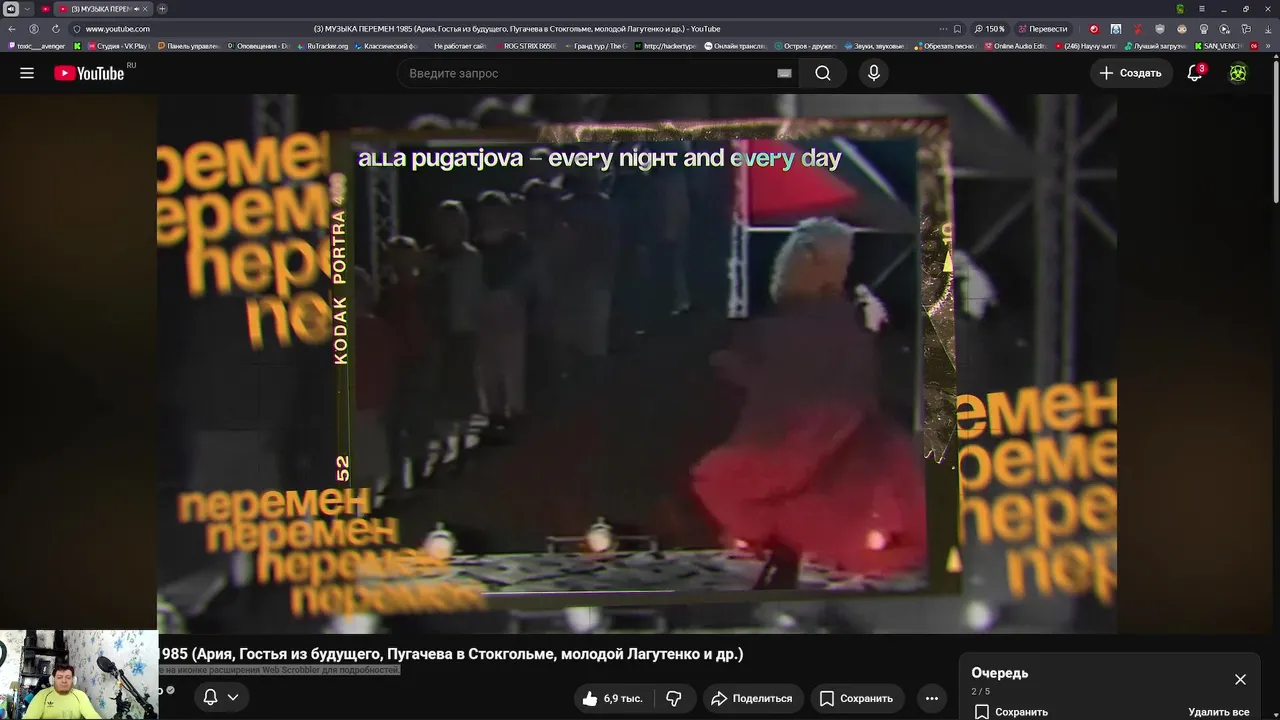The image size is (1280, 720).
Task: Go to YouTube home via logo
Action: click(x=89, y=73)
